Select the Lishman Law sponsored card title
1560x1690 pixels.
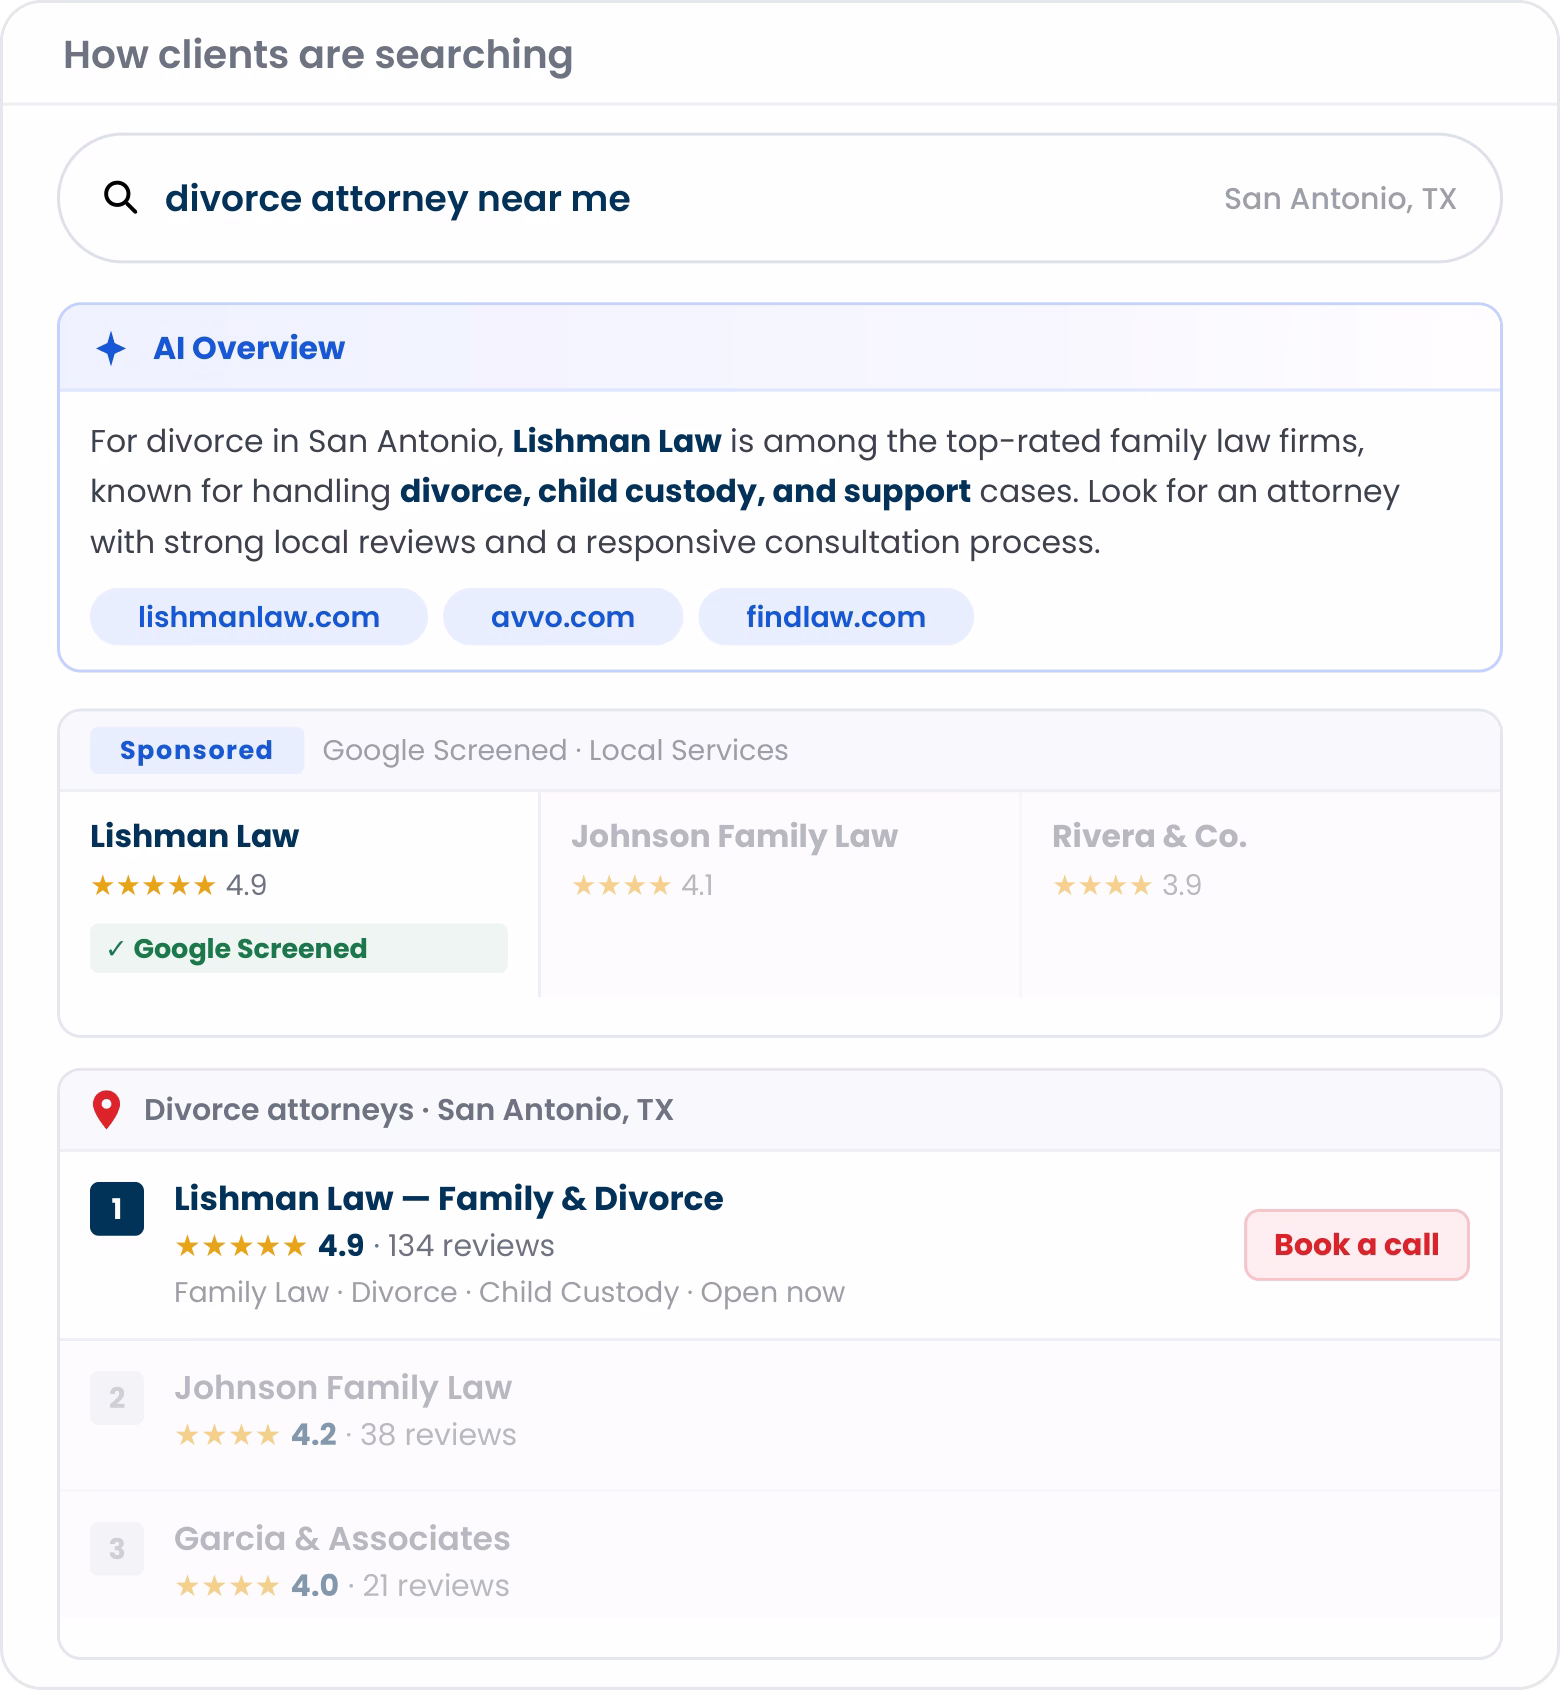194,836
